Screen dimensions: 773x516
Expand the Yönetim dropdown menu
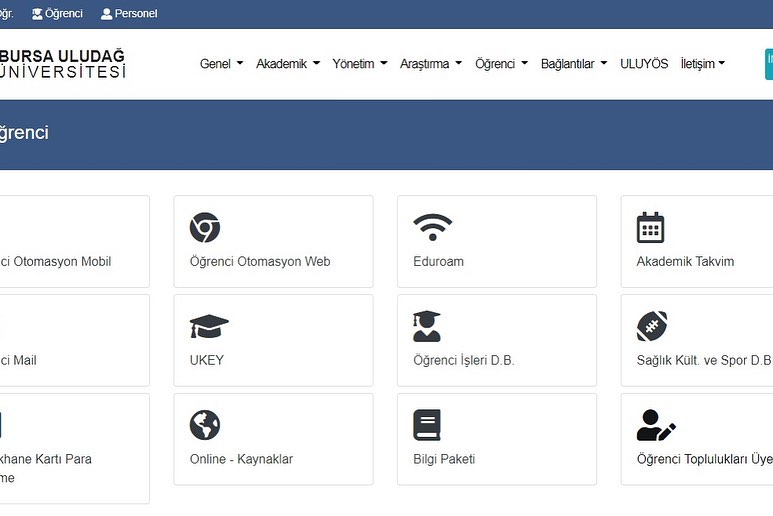360,64
